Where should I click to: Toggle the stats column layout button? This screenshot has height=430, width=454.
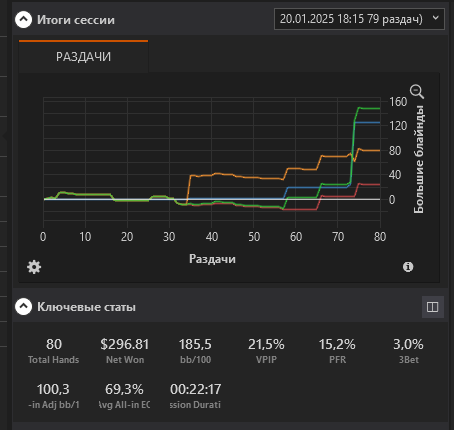coord(433,307)
